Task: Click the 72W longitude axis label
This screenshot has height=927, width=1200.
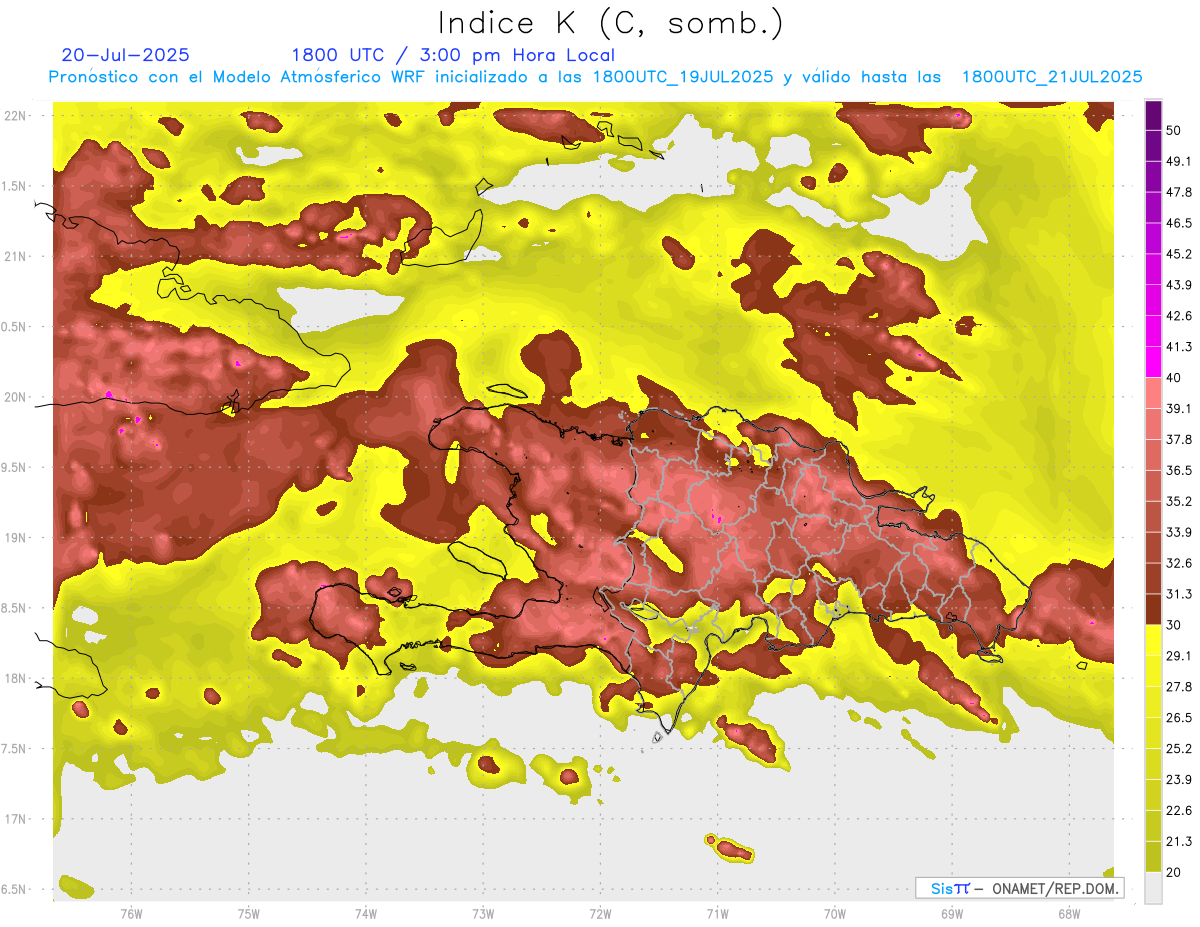Action: click(600, 913)
